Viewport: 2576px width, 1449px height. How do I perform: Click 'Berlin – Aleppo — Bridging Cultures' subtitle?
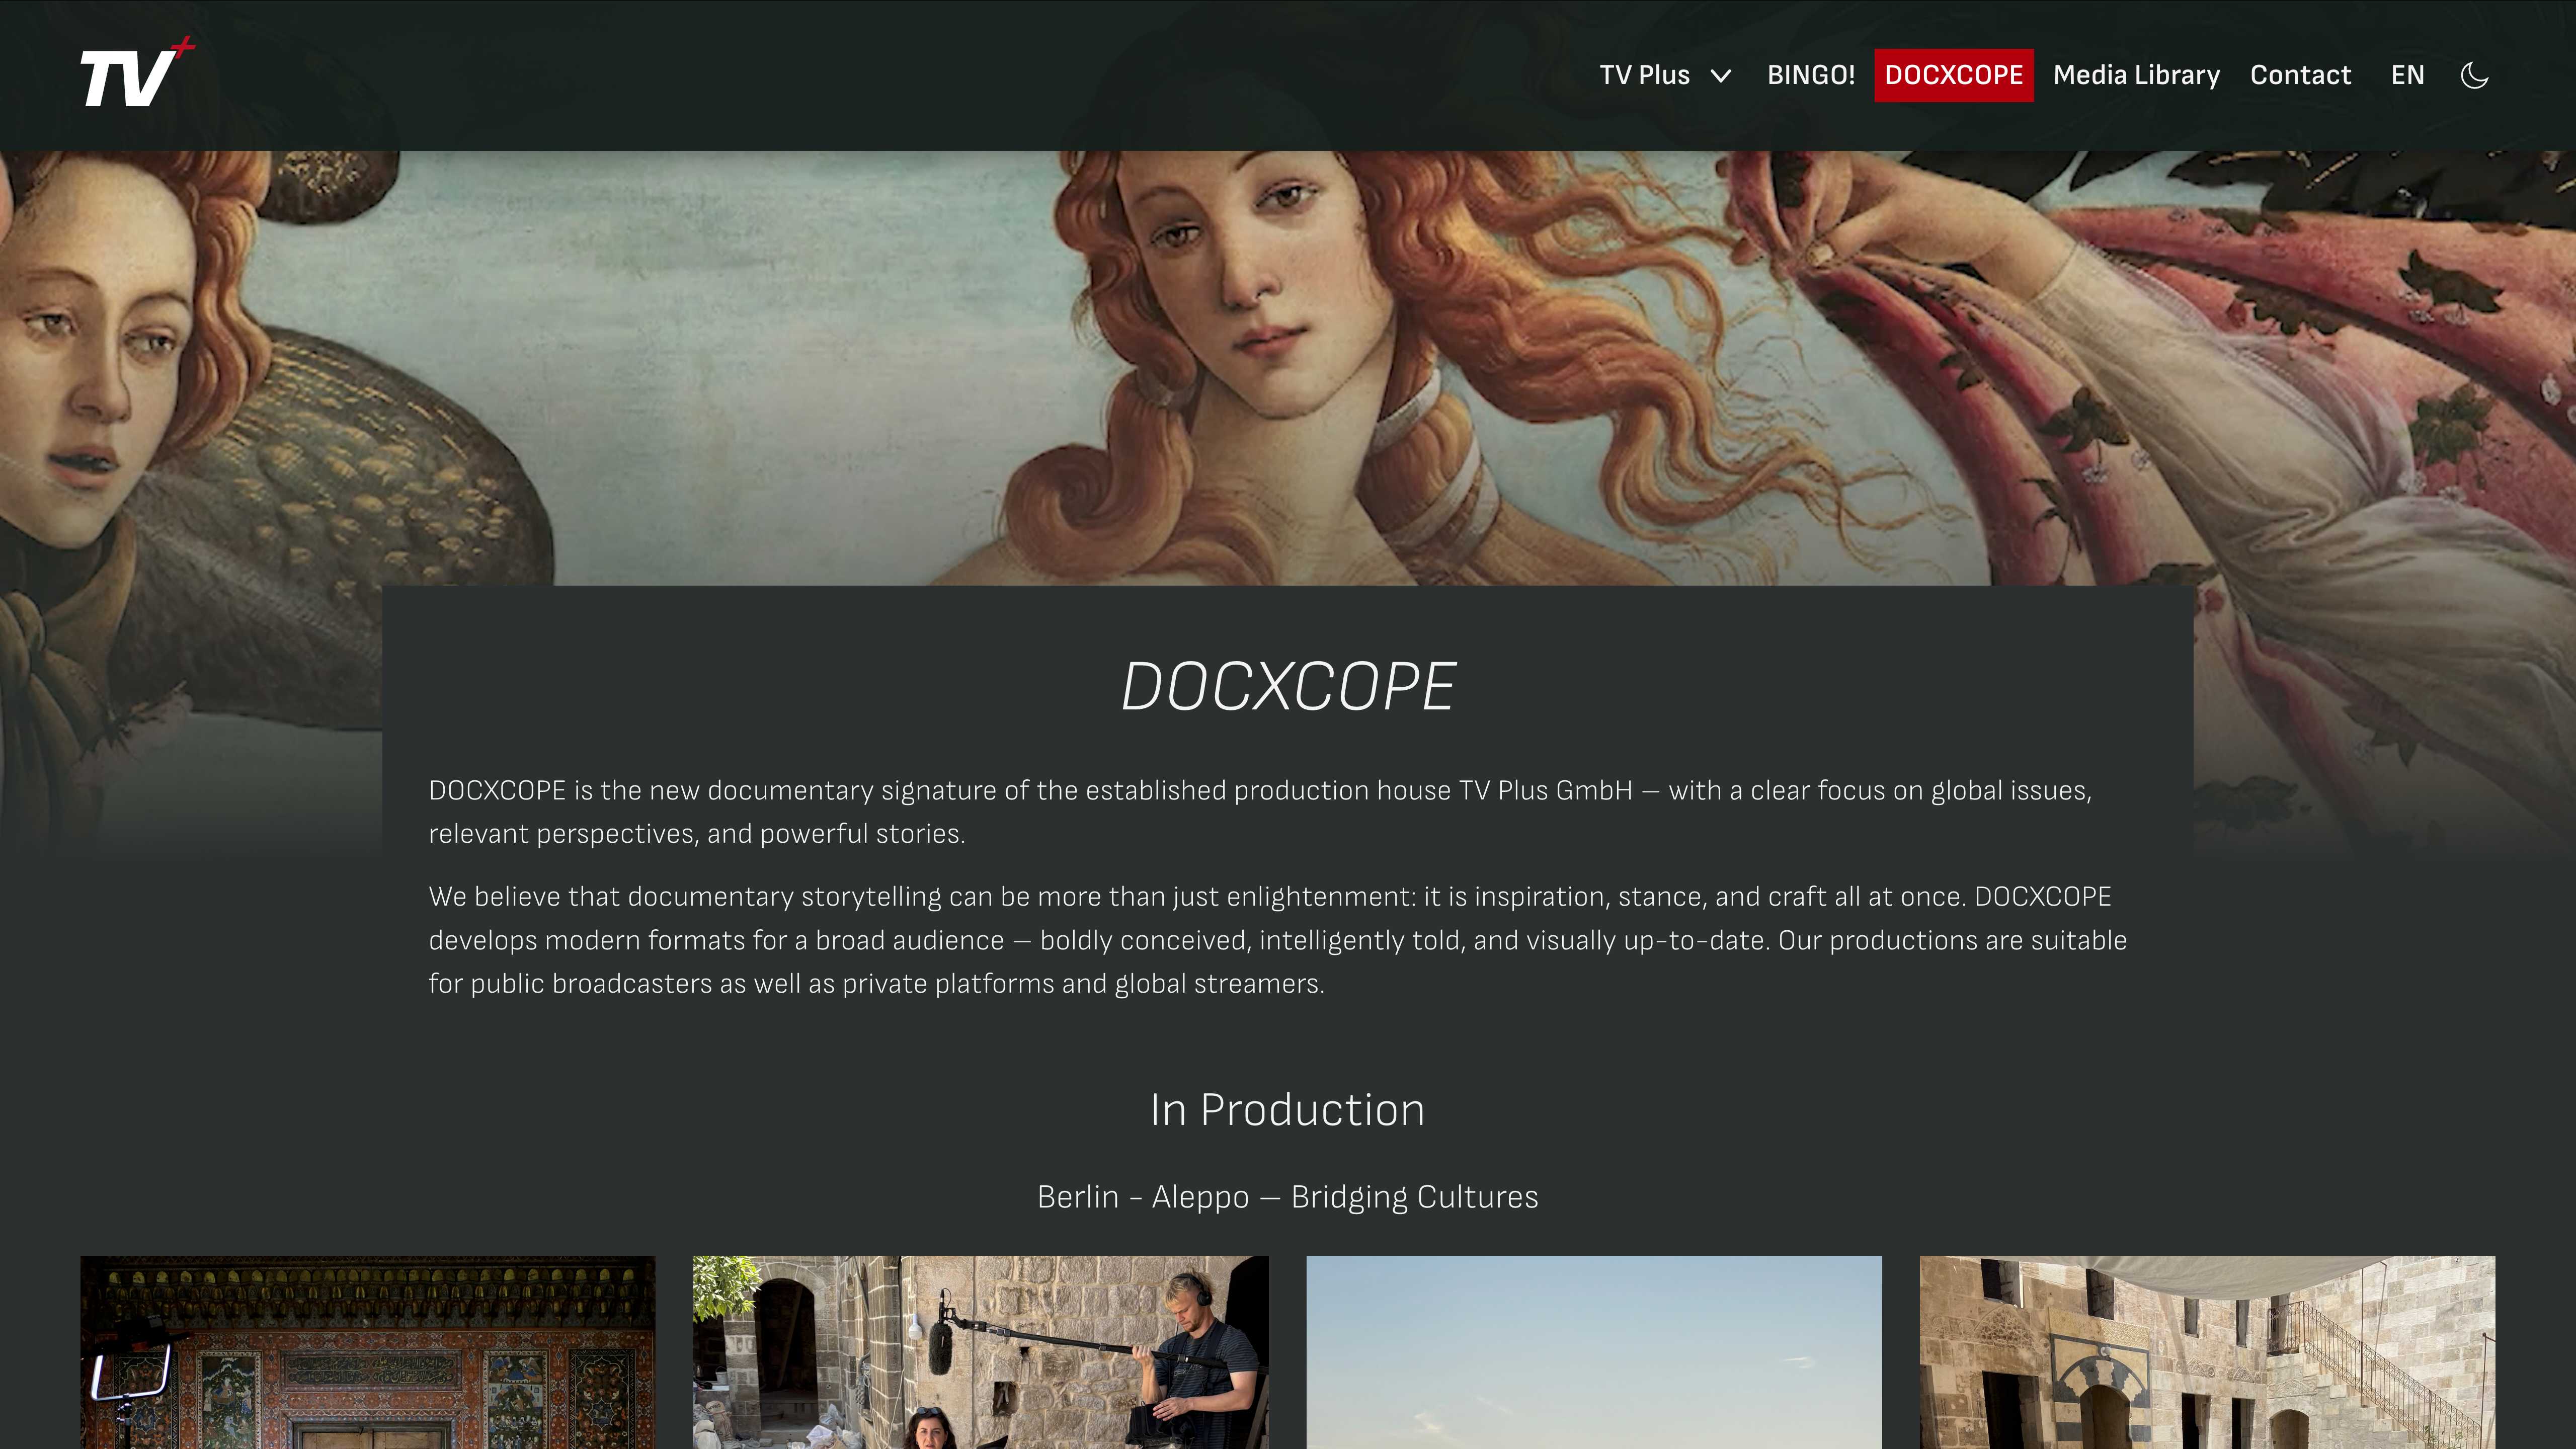[x=1288, y=1197]
